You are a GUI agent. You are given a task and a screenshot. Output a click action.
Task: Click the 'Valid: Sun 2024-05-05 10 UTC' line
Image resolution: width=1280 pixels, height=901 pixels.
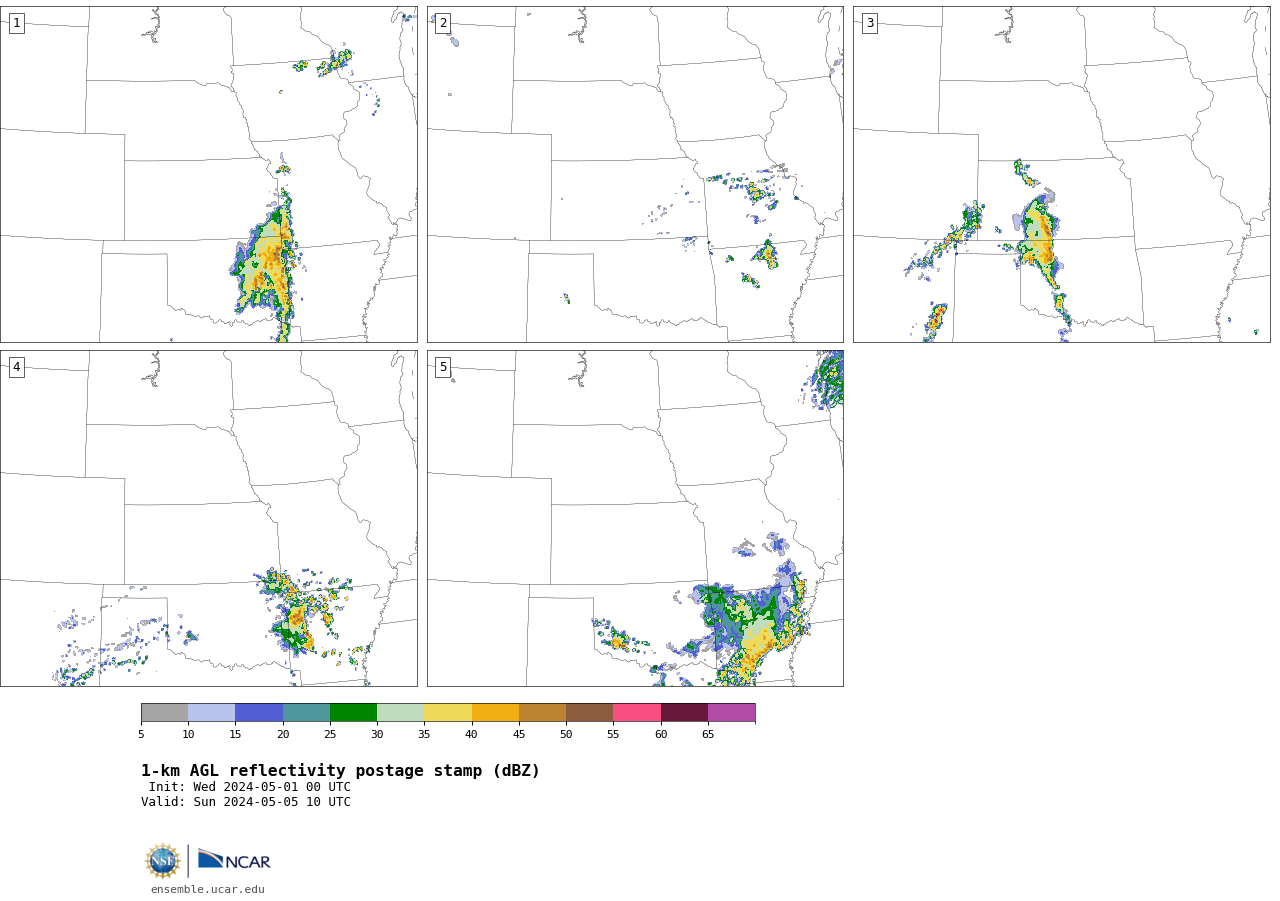click(x=246, y=802)
